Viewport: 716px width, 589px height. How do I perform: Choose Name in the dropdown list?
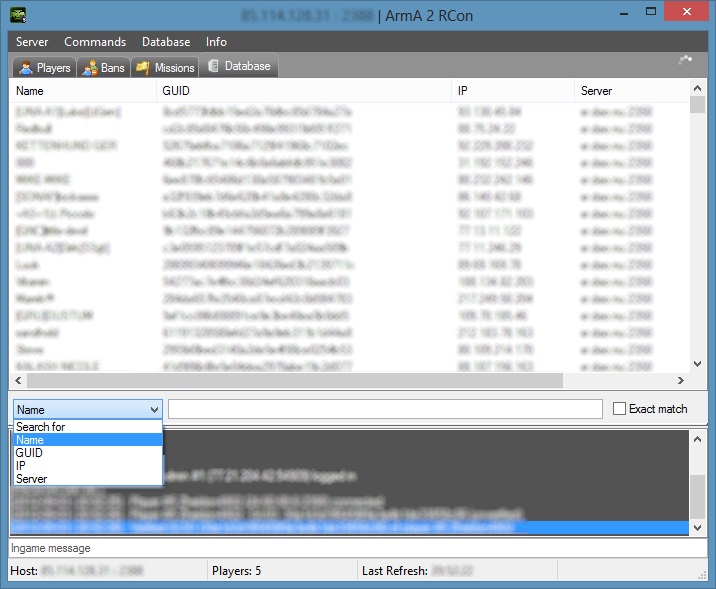pyautogui.click(x=88, y=440)
